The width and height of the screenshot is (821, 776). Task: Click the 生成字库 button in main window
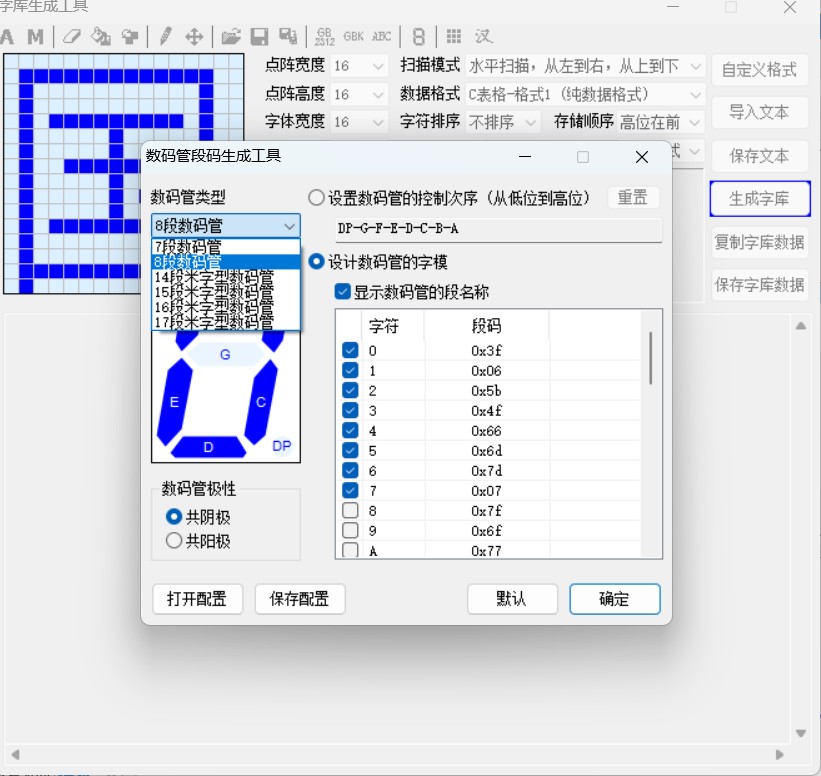760,198
